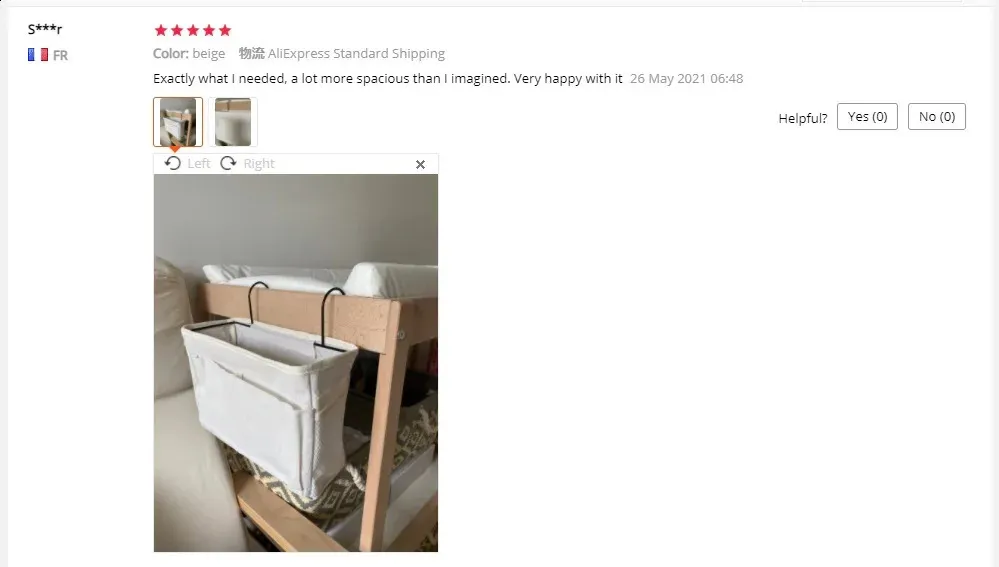Click the reviewer name S***r
The image size is (999, 567).
pos(45,29)
